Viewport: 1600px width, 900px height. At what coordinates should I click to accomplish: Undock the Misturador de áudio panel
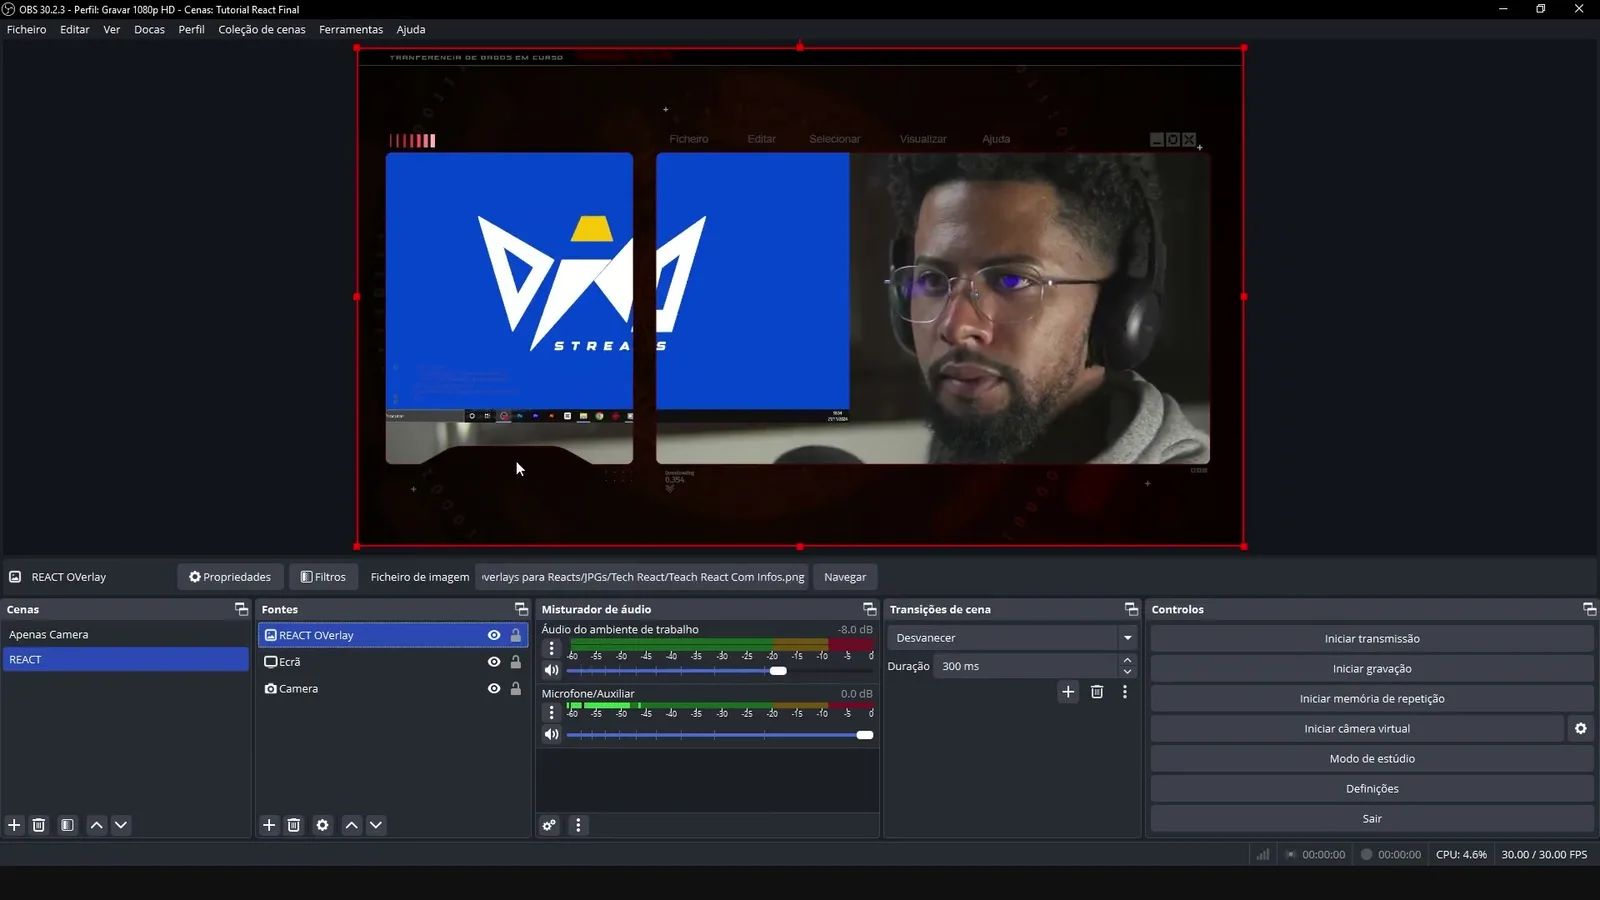click(870, 609)
